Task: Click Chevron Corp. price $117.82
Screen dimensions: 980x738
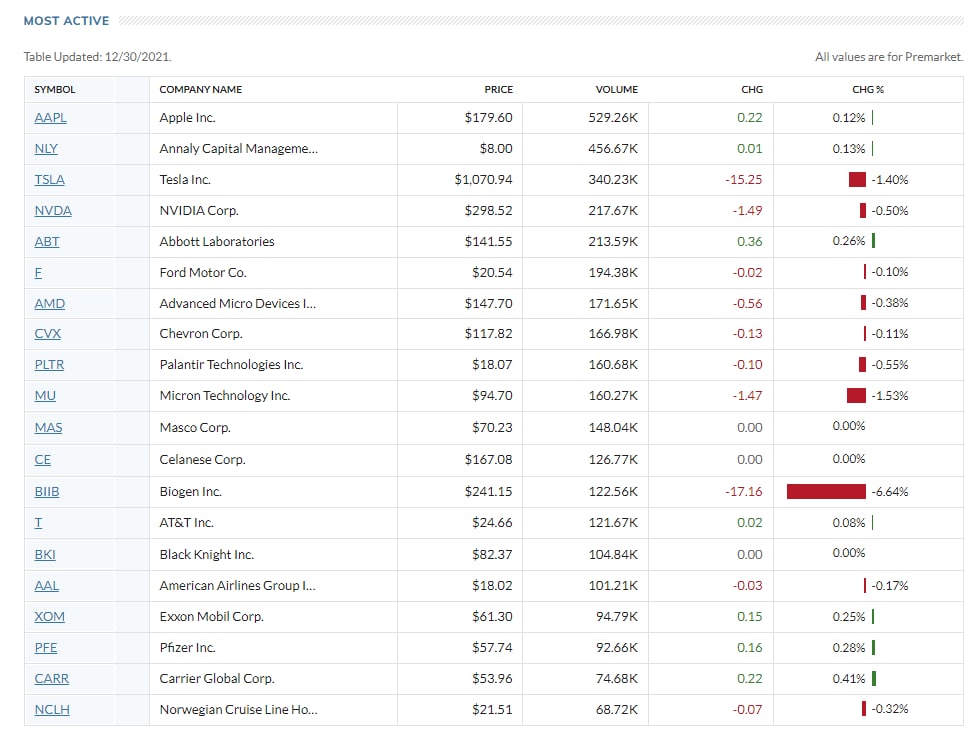Action: tap(488, 334)
